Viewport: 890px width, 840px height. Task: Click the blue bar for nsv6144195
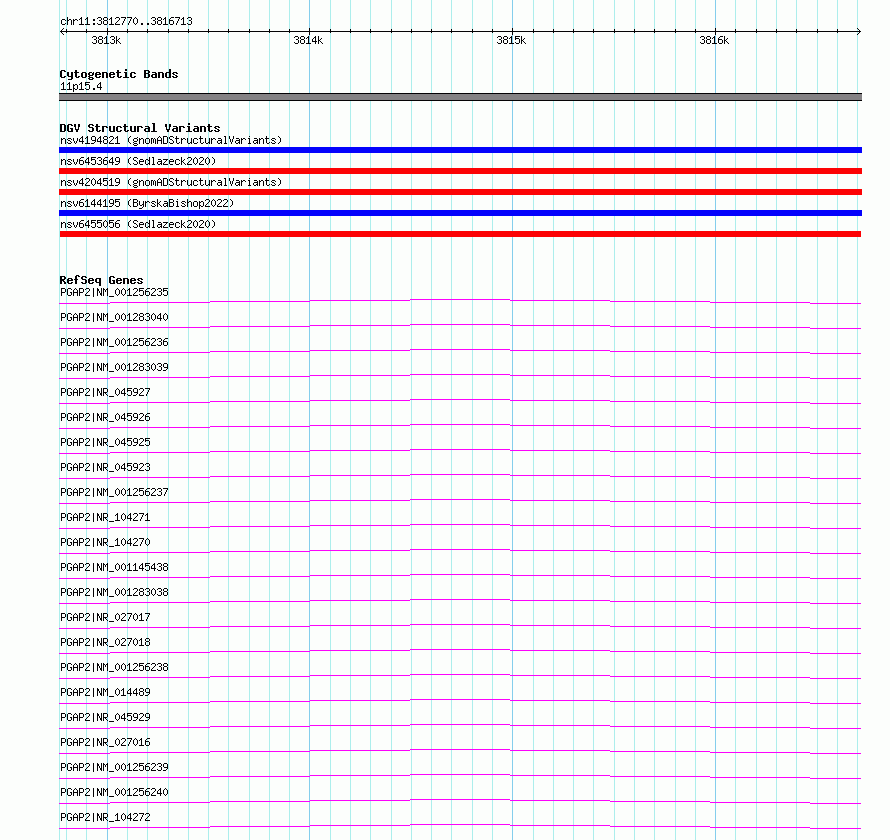(460, 213)
